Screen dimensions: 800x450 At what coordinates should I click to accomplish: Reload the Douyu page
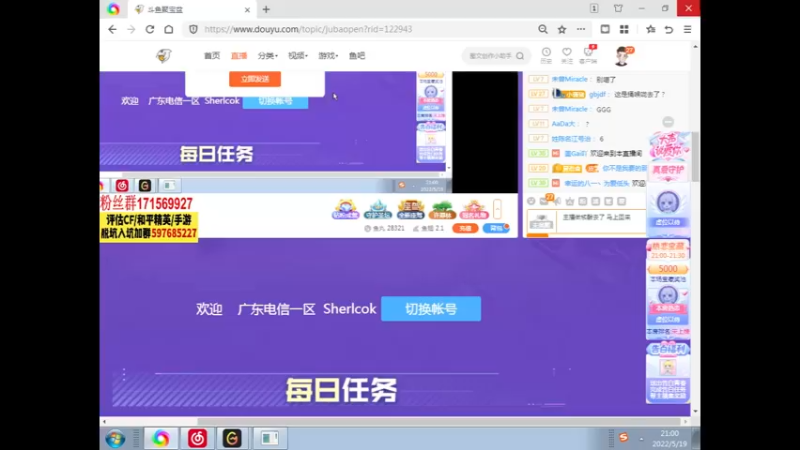pos(150,30)
